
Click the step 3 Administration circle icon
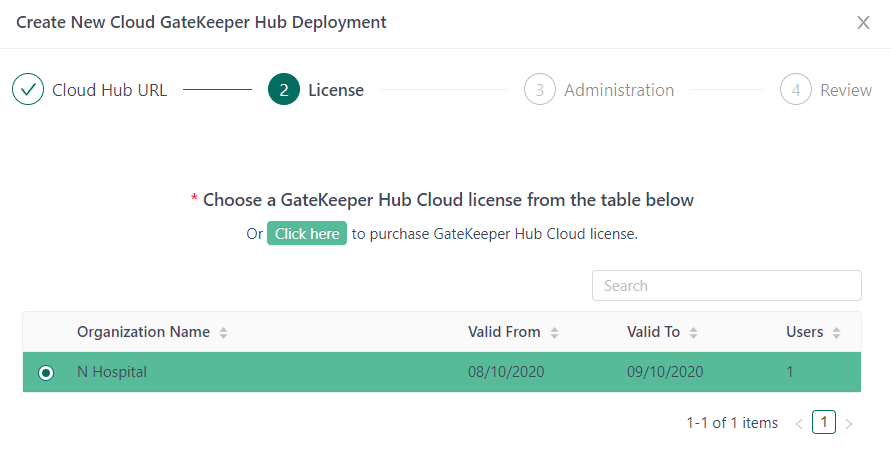pyautogui.click(x=540, y=90)
